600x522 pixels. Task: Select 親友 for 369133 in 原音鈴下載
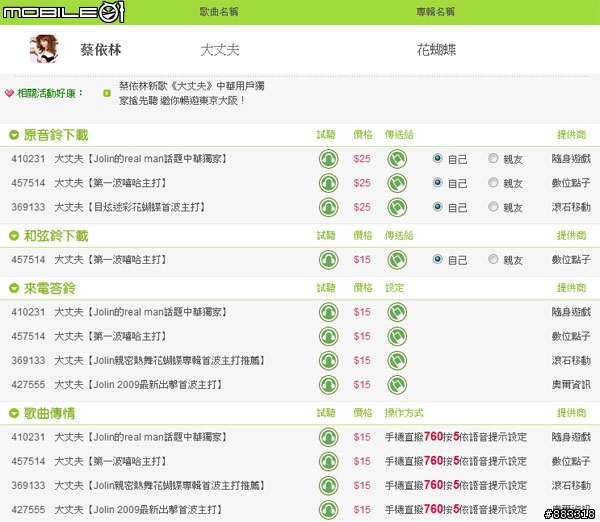click(x=493, y=207)
